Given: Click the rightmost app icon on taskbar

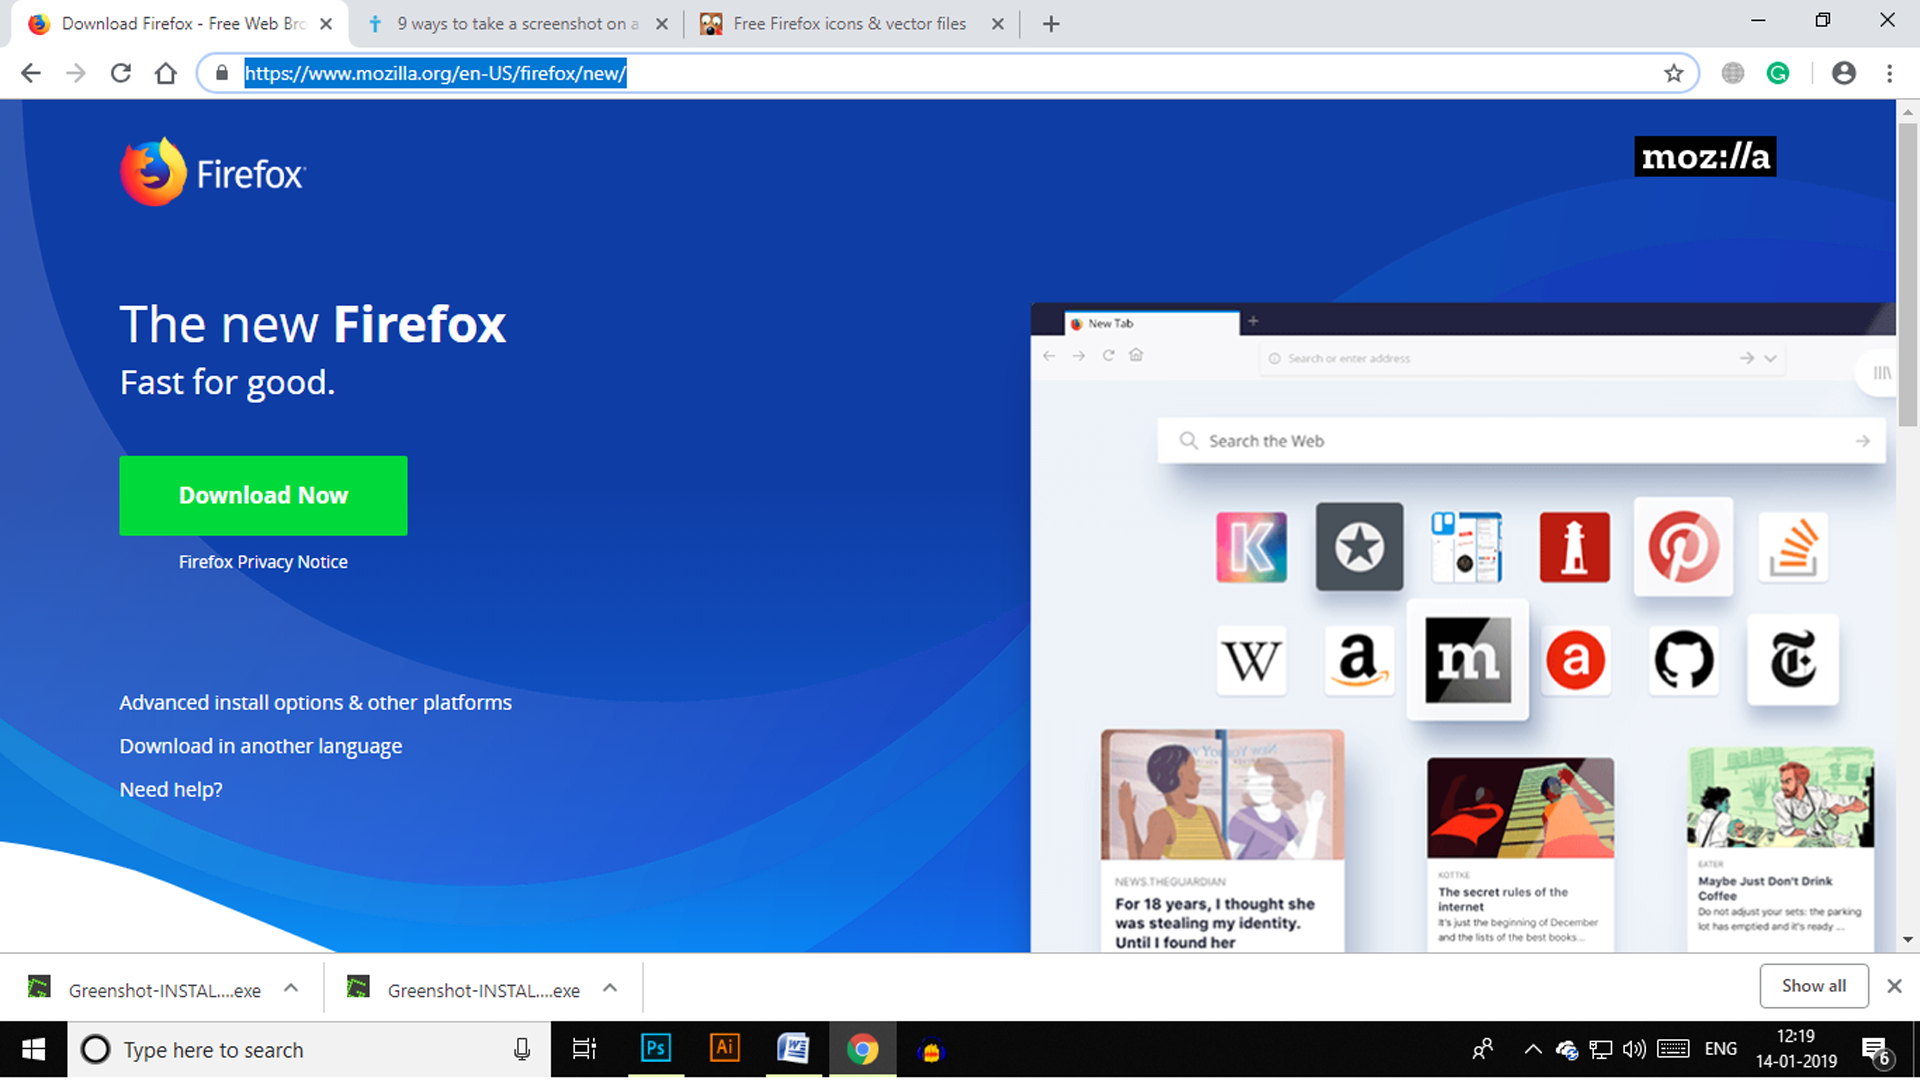Looking at the screenshot, I should [x=931, y=1050].
